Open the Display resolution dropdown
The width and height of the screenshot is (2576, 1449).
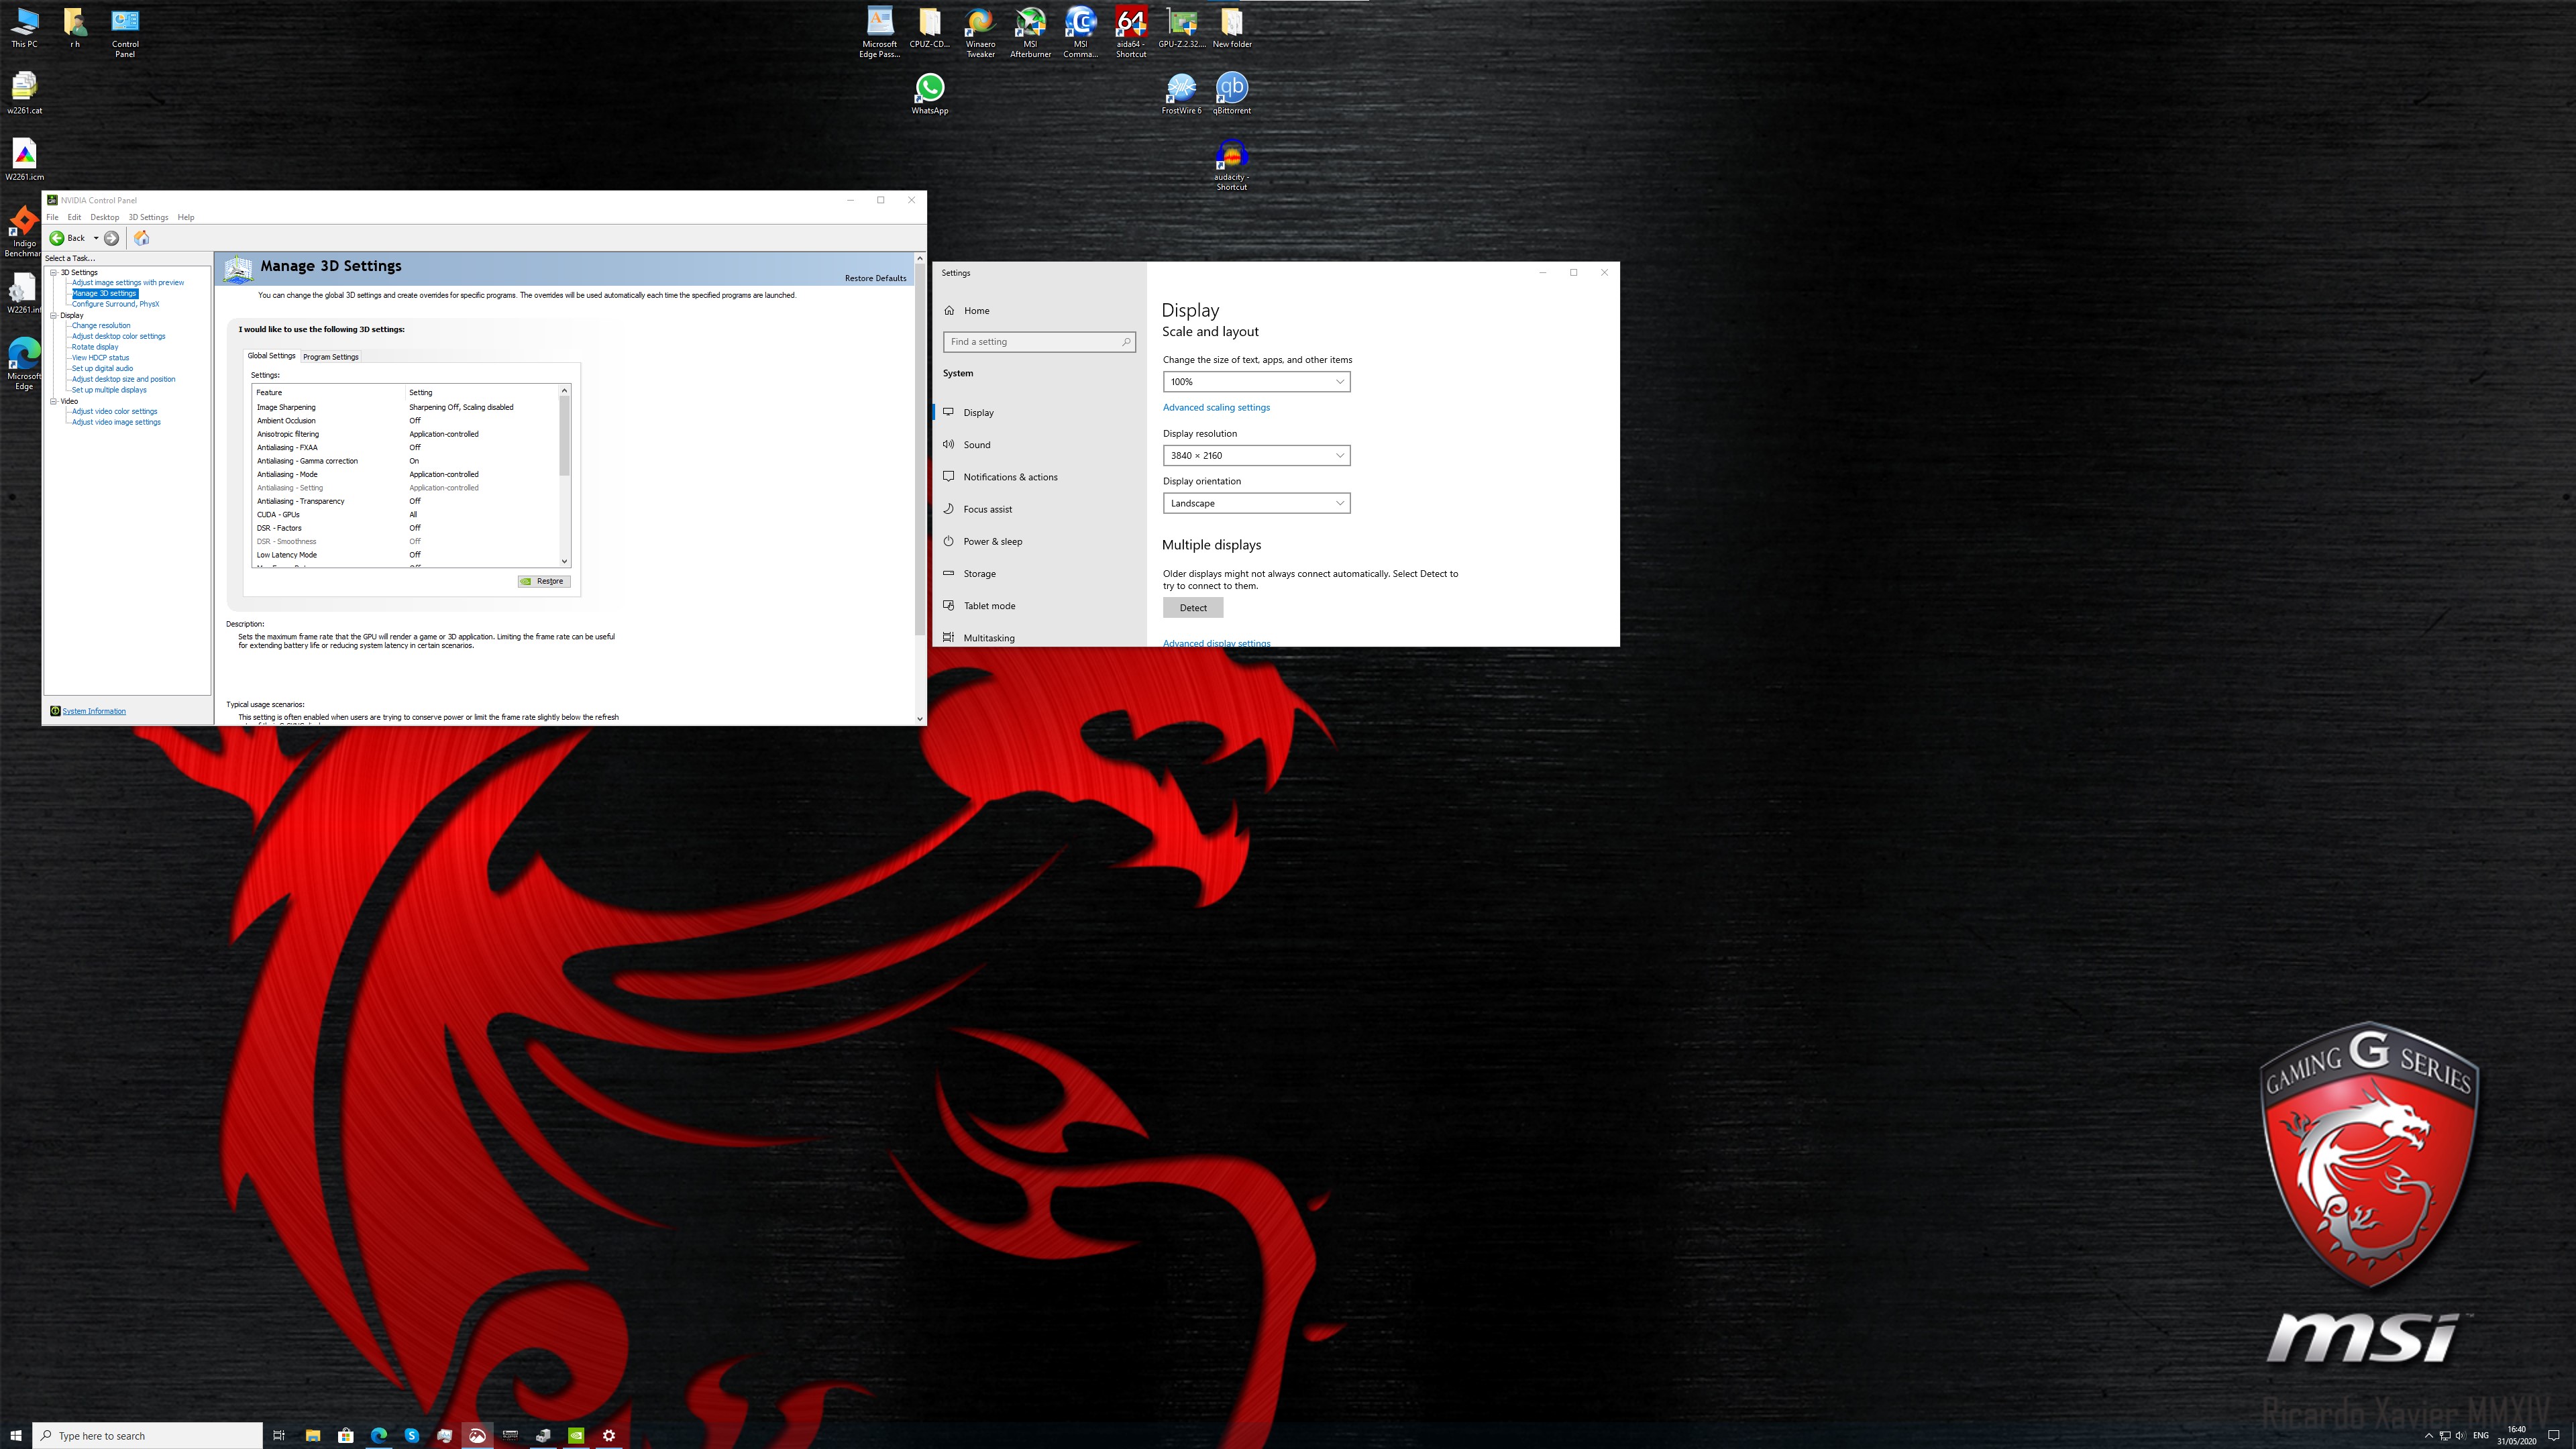tap(1256, 455)
